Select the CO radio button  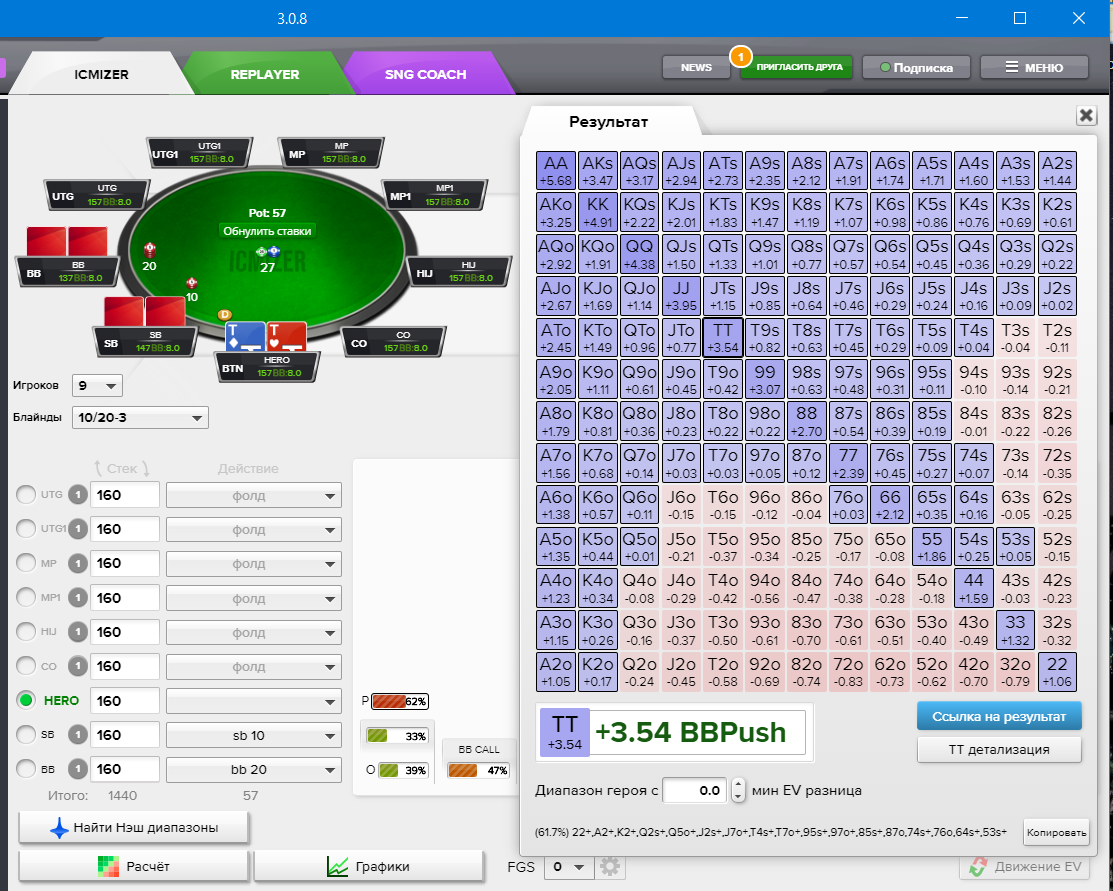coord(26,666)
